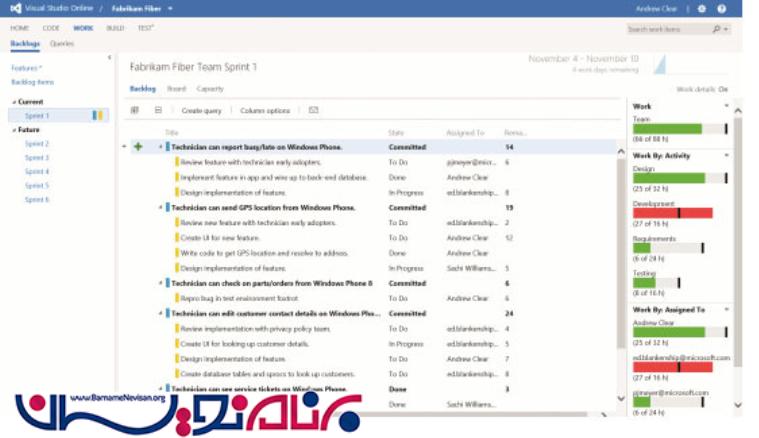Collapse Technician can send GPS location story

click(x=160, y=208)
